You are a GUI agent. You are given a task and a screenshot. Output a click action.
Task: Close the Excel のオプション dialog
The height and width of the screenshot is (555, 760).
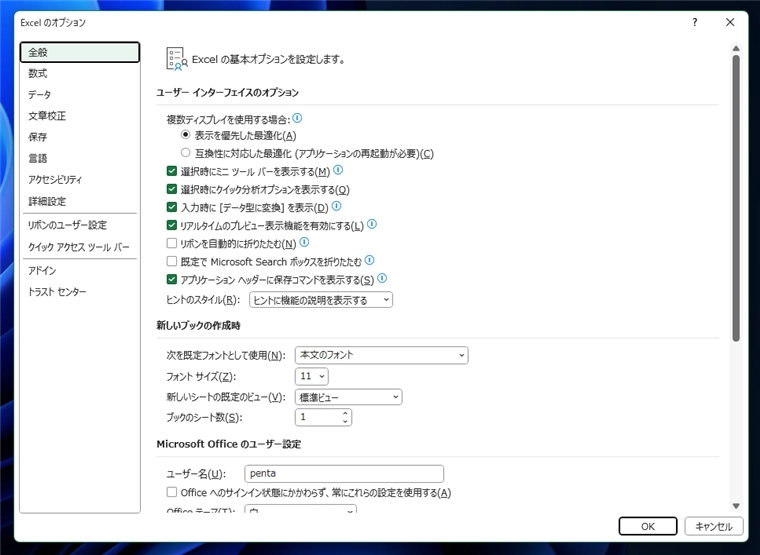pyautogui.click(x=730, y=22)
